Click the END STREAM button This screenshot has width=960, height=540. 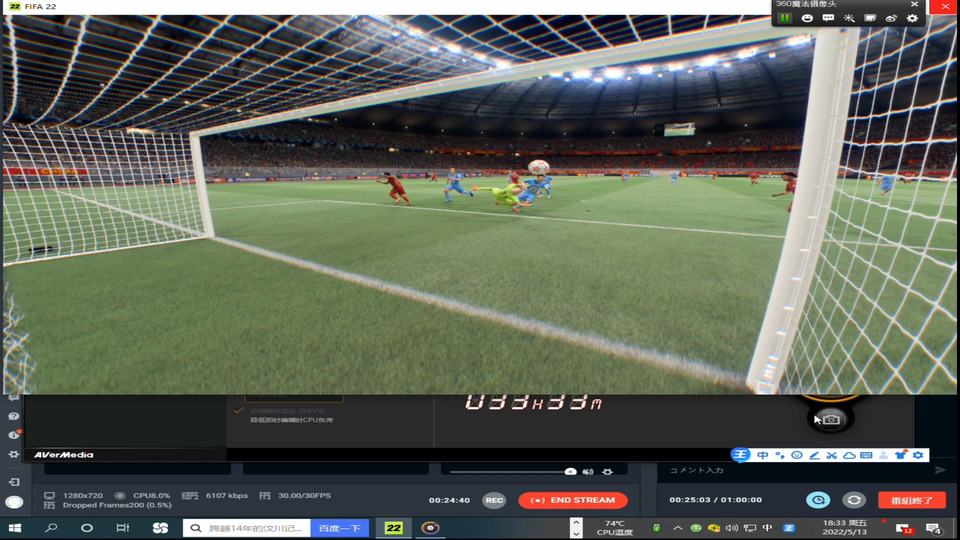click(573, 500)
